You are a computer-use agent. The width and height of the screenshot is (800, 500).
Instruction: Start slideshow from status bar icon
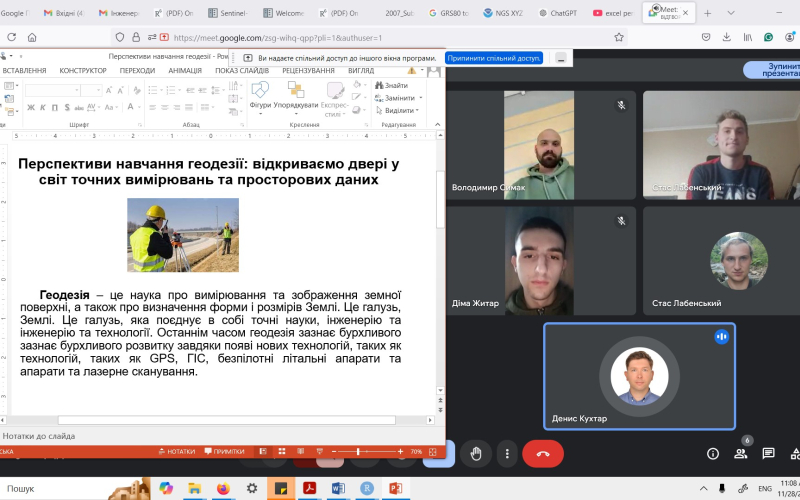coord(319,452)
